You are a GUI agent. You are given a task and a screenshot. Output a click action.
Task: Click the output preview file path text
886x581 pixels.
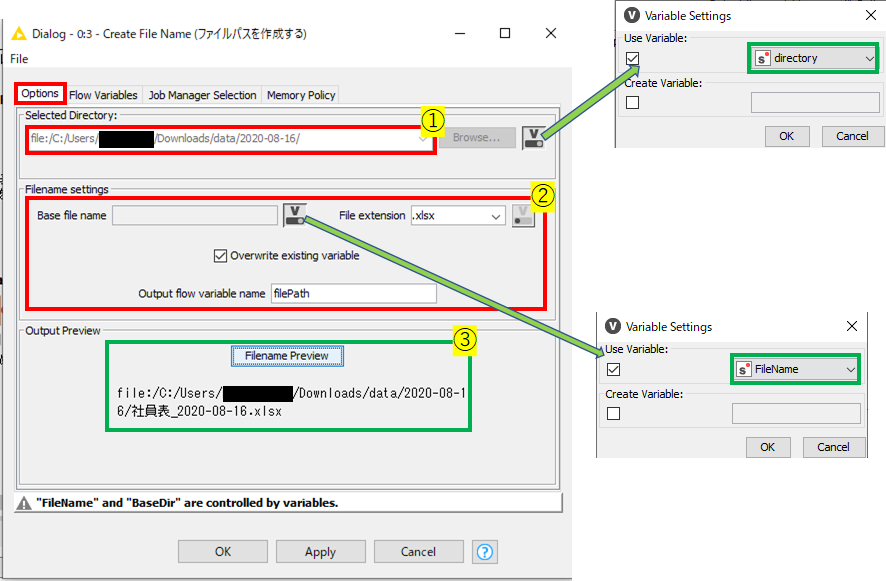coord(290,402)
